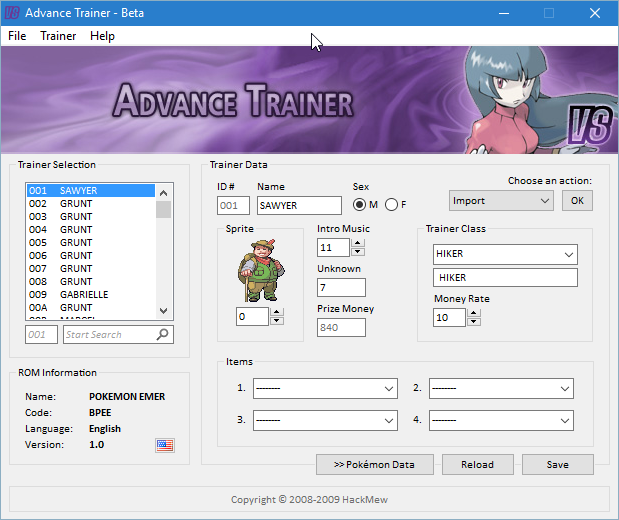Select trainer 002 GRUNT in list
The image size is (619, 520).
pos(91,204)
